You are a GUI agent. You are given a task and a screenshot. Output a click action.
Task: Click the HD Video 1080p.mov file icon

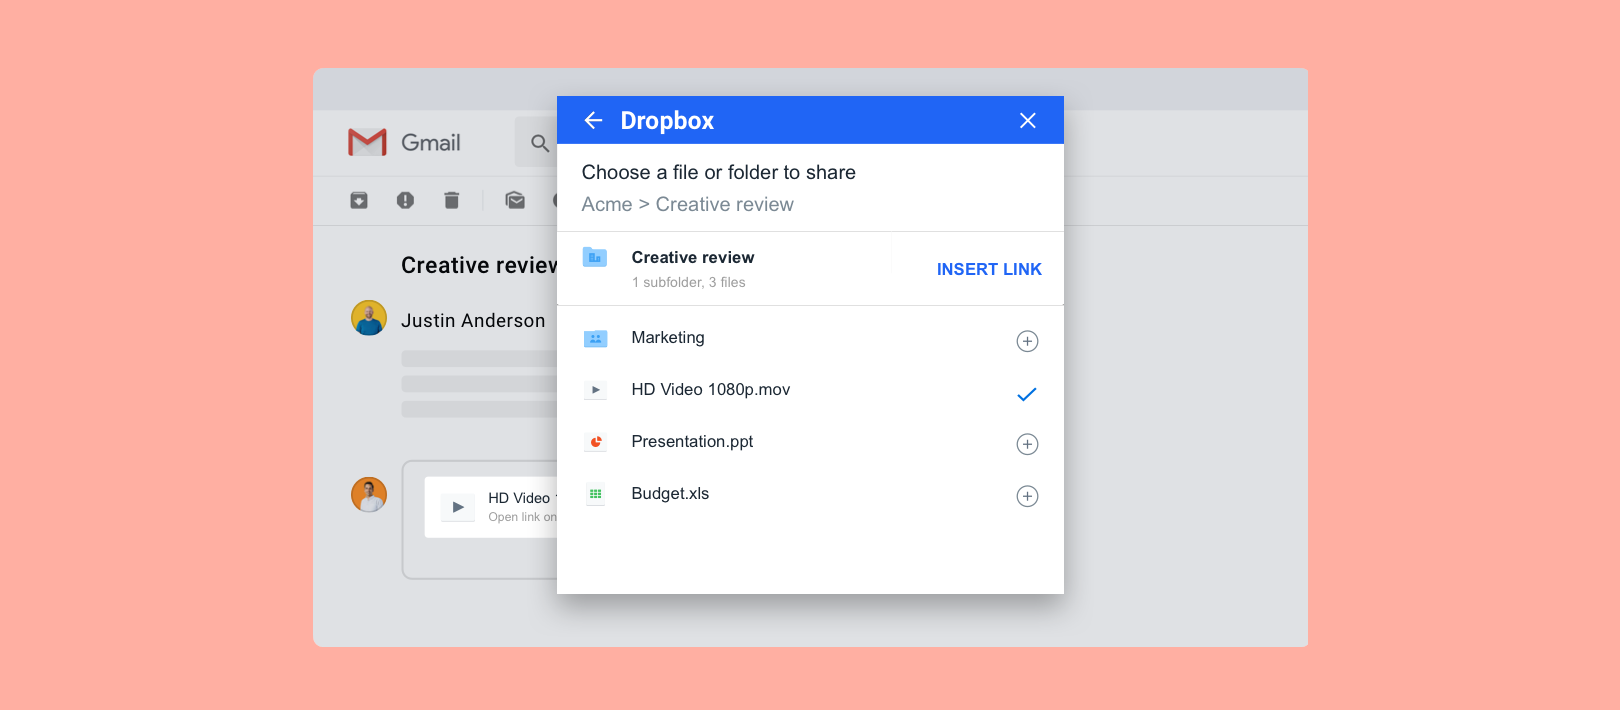pos(595,390)
